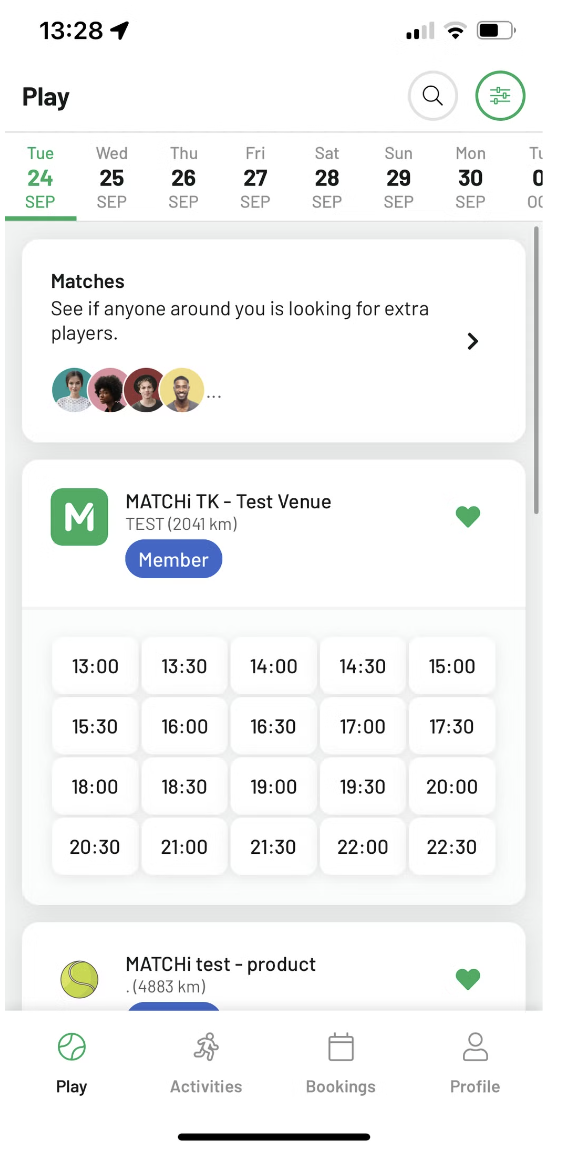Open Profile person tab
The image size is (566, 1152).
[475, 1063]
